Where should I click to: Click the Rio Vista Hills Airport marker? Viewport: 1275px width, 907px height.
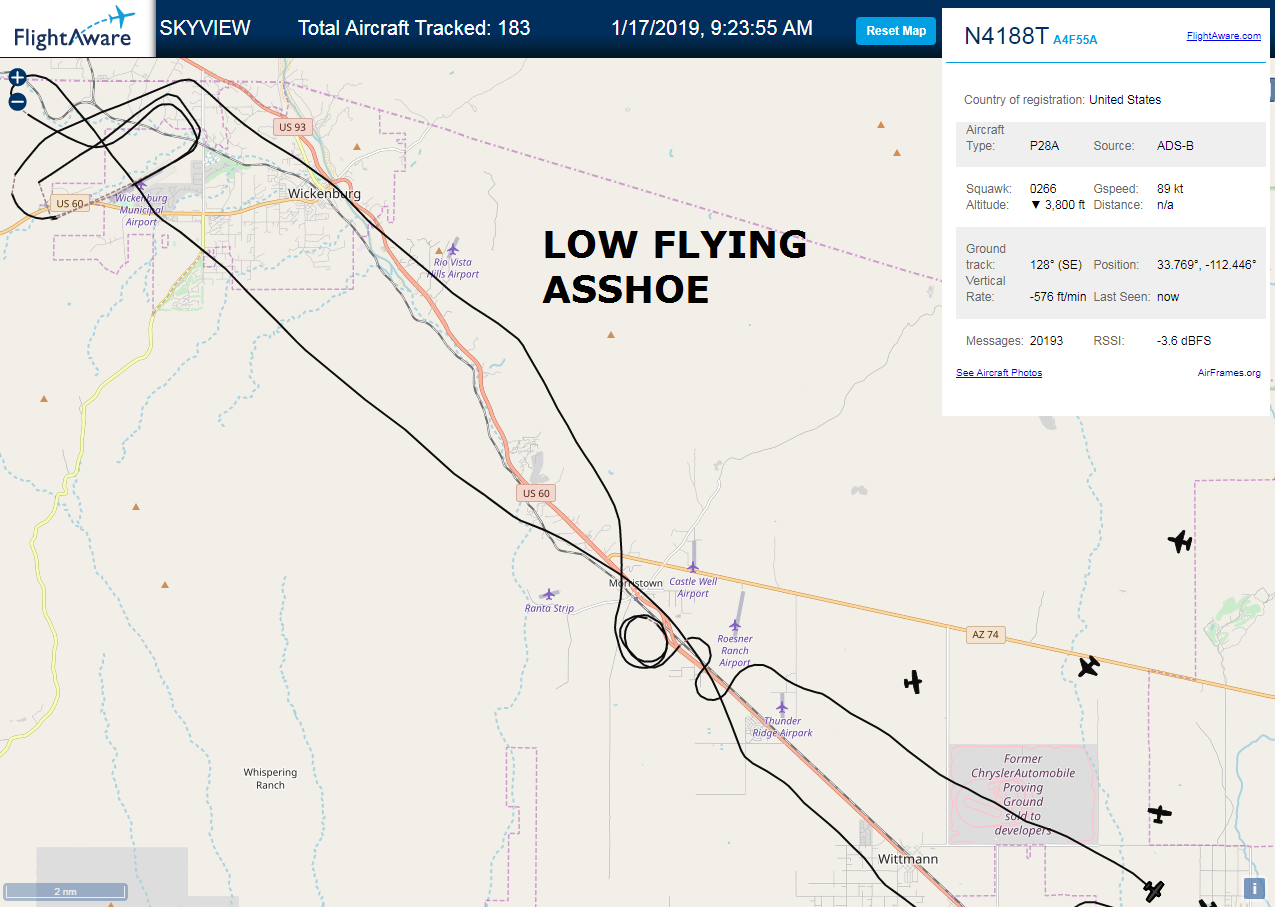(x=453, y=249)
